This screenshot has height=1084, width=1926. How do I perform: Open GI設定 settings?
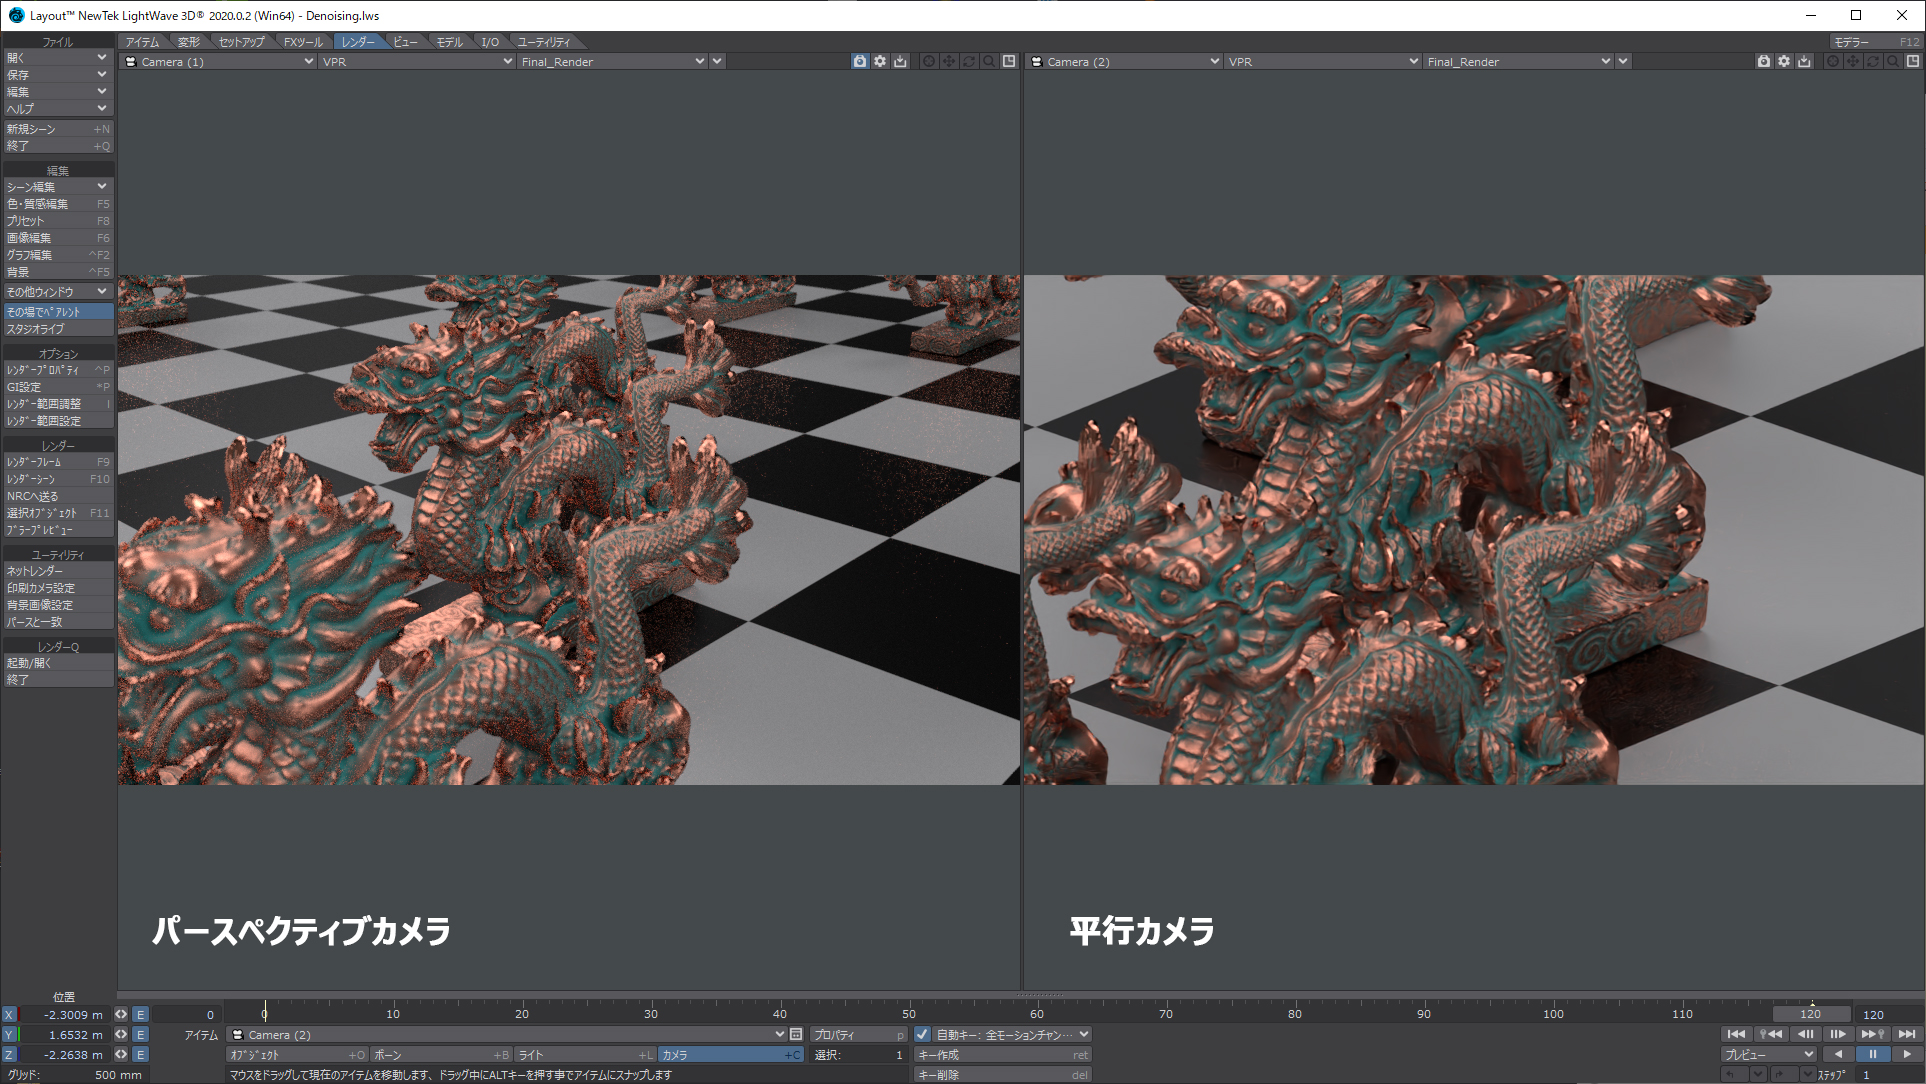click(58, 387)
